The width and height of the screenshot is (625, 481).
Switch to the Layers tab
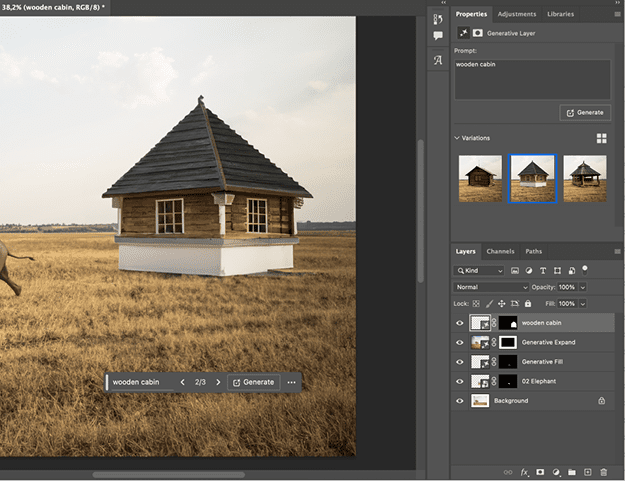pyautogui.click(x=466, y=251)
